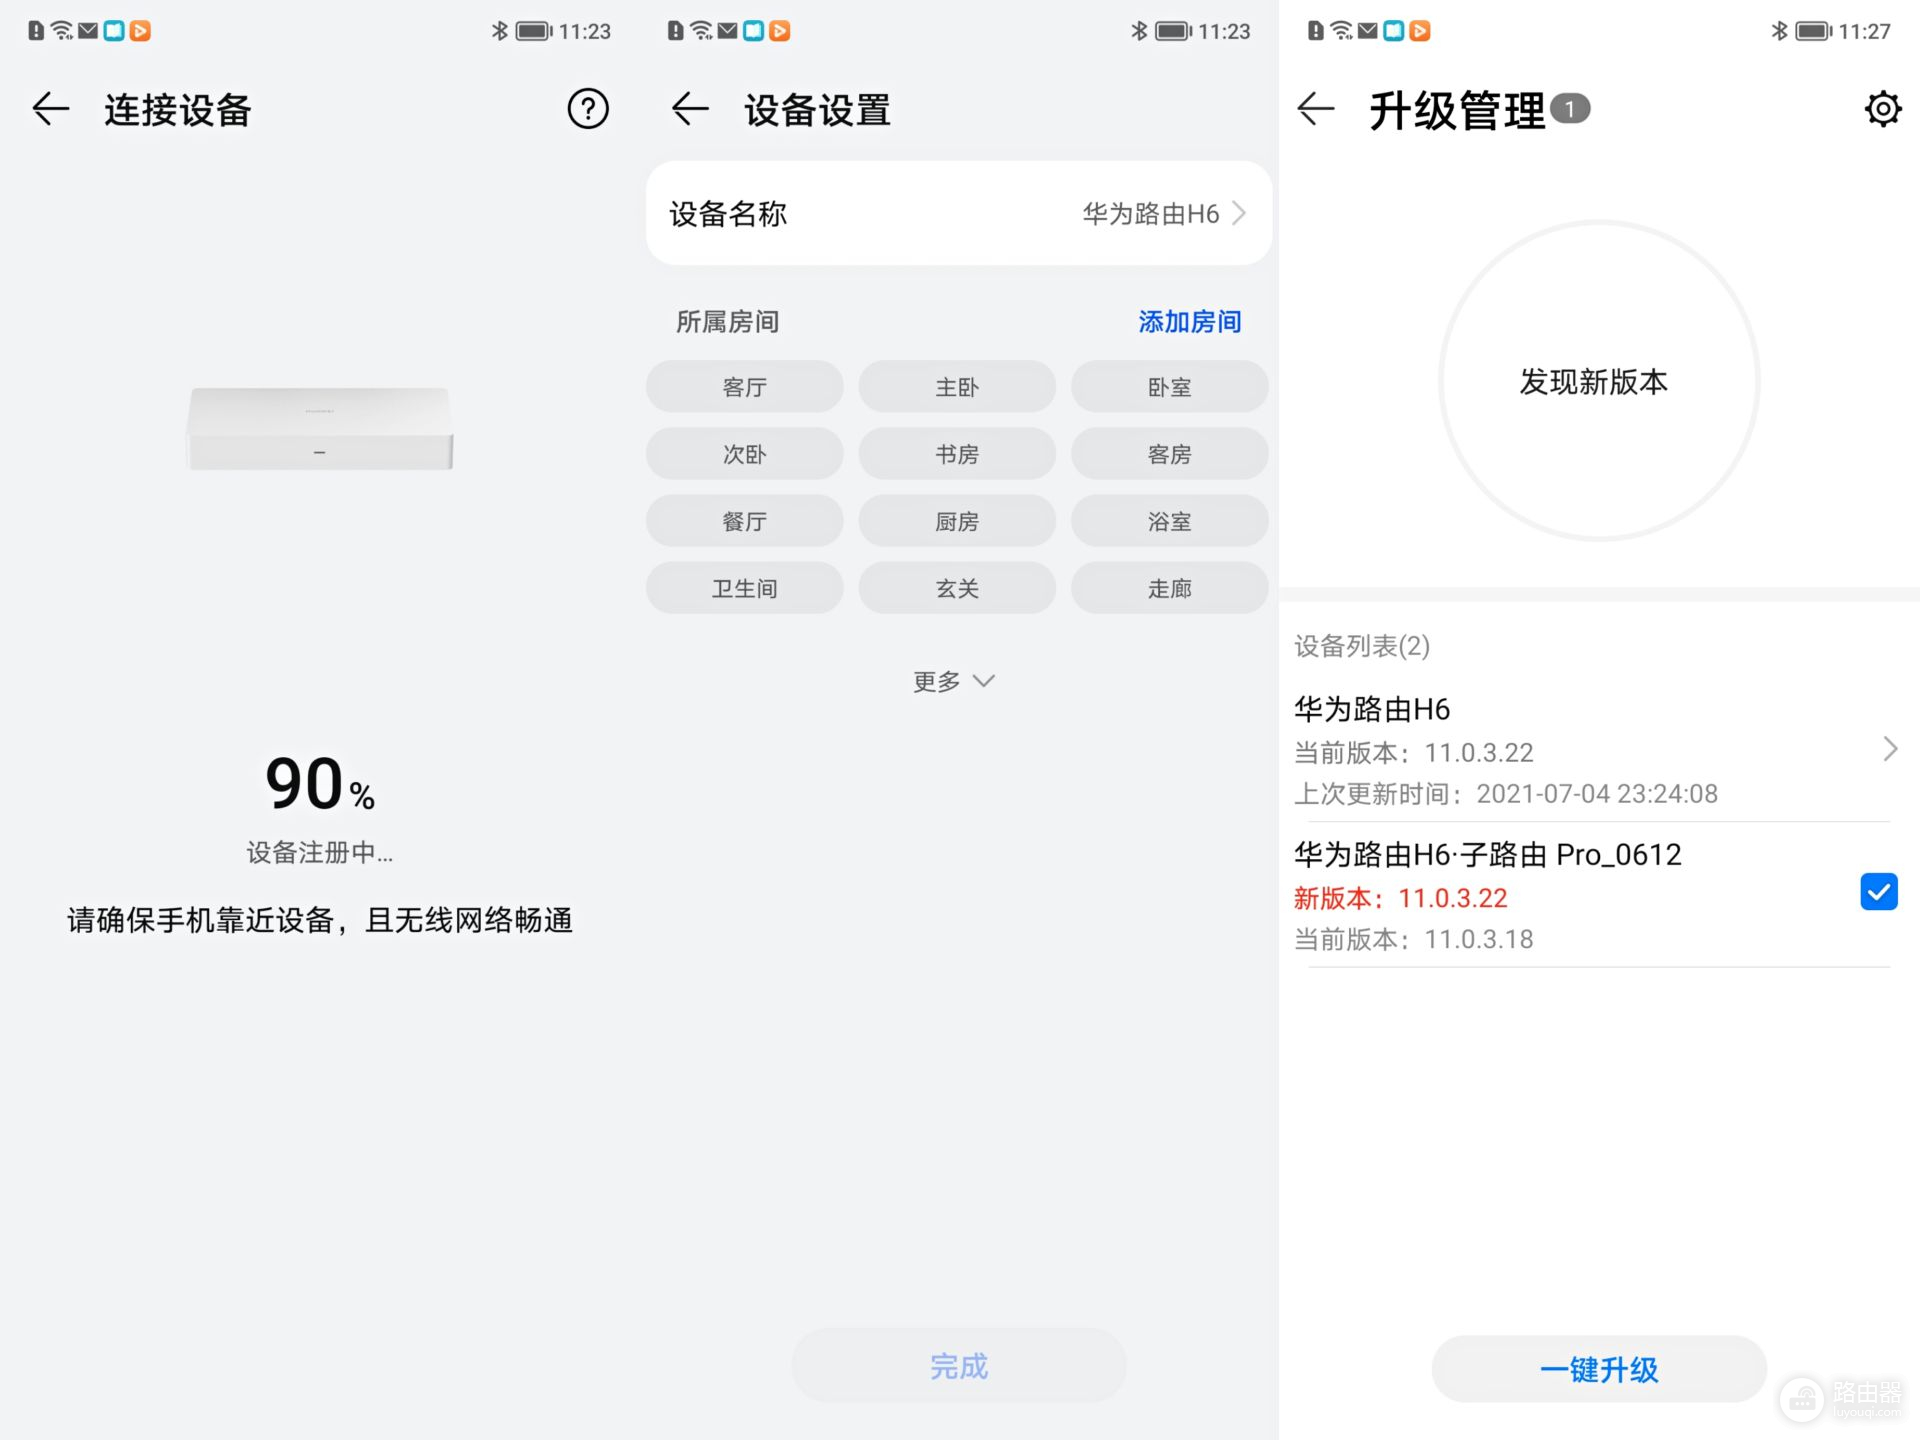Tap the 所属房间 section label
Viewport: 1920px width, 1440px height.
[x=727, y=322]
